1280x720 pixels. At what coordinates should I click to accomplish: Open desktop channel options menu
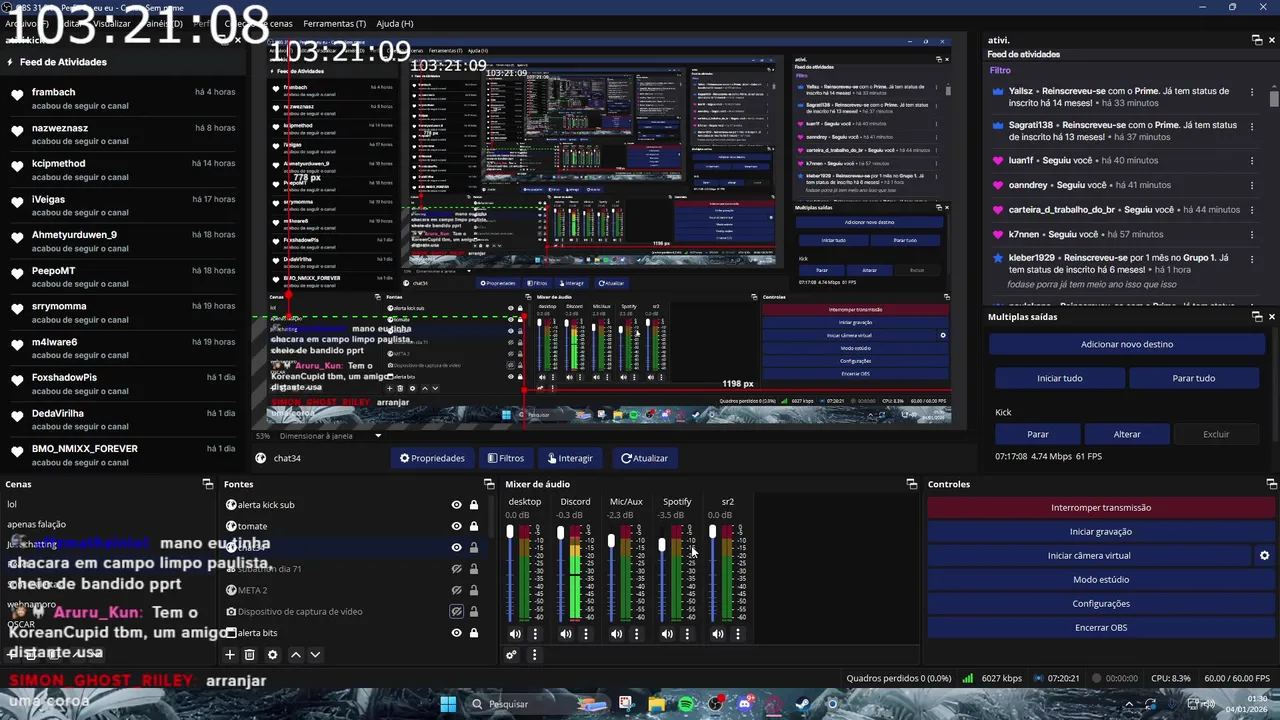point(535,634)
